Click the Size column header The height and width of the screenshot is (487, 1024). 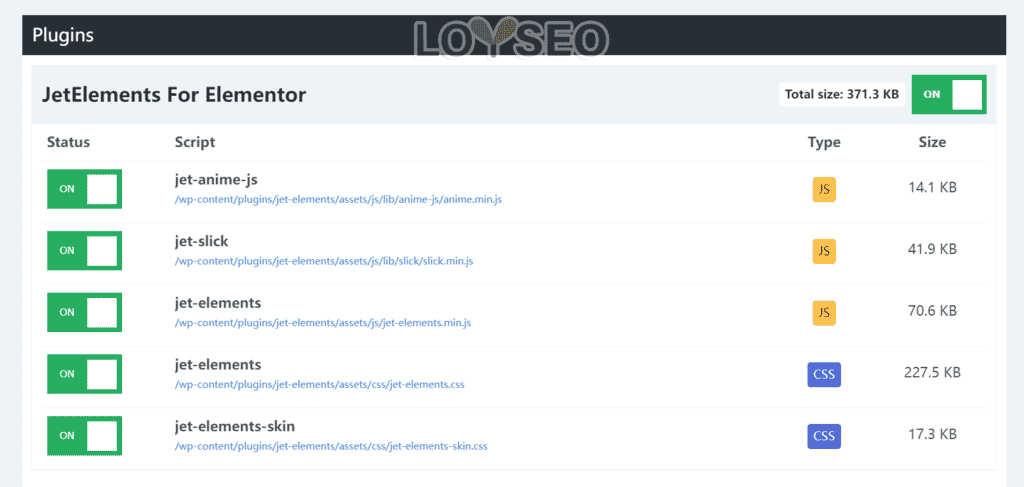tap(932, 142)
